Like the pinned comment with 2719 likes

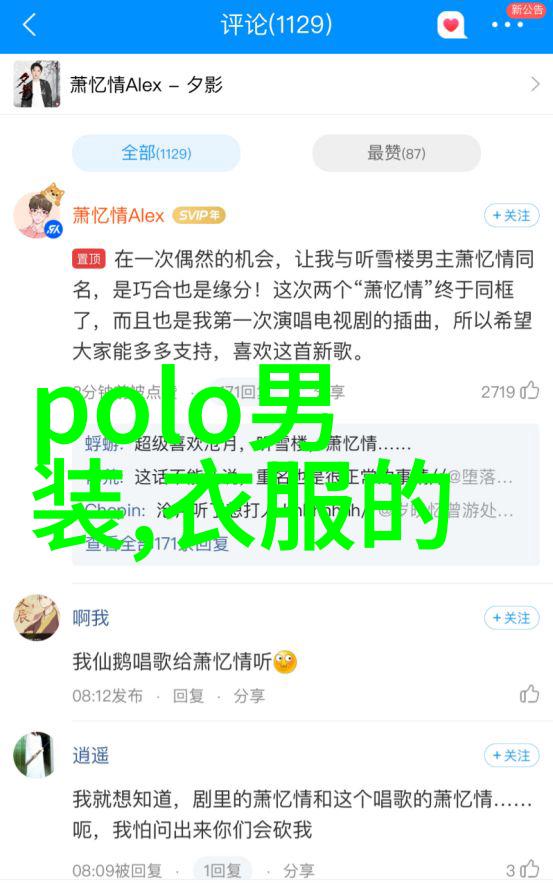[530, 391]
